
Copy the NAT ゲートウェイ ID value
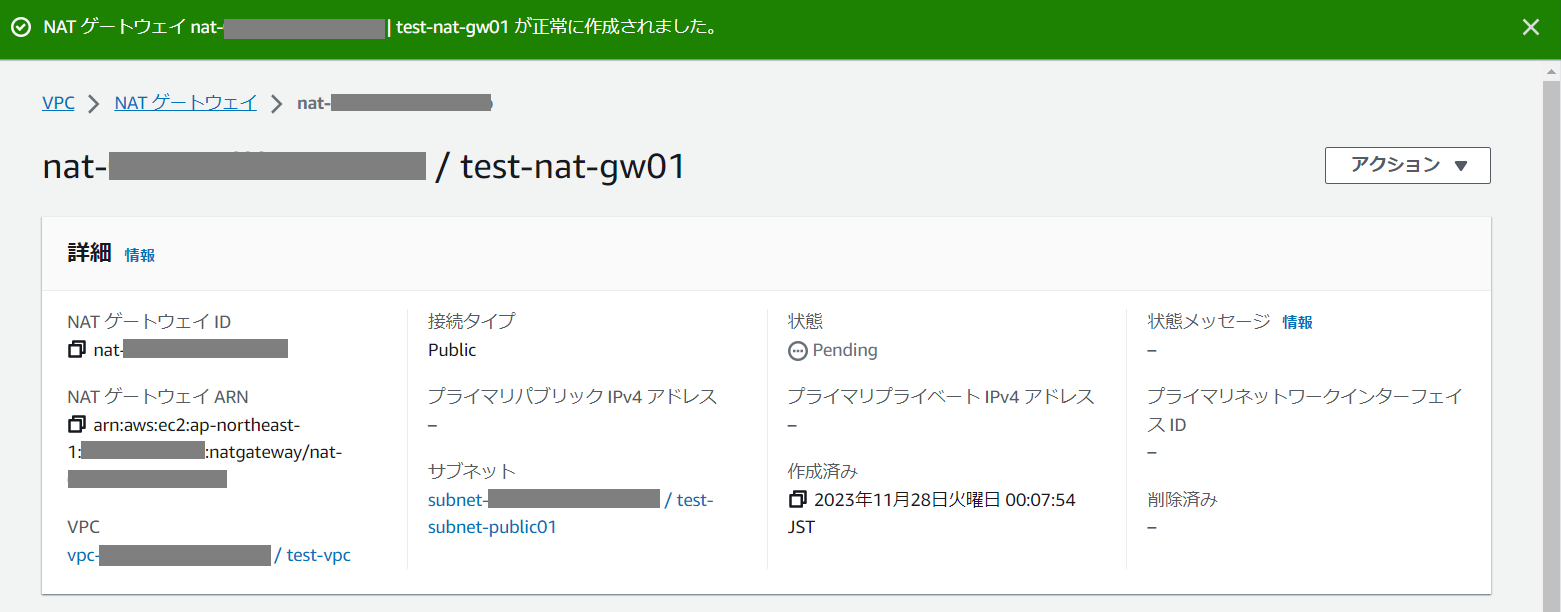pos(77,349)
